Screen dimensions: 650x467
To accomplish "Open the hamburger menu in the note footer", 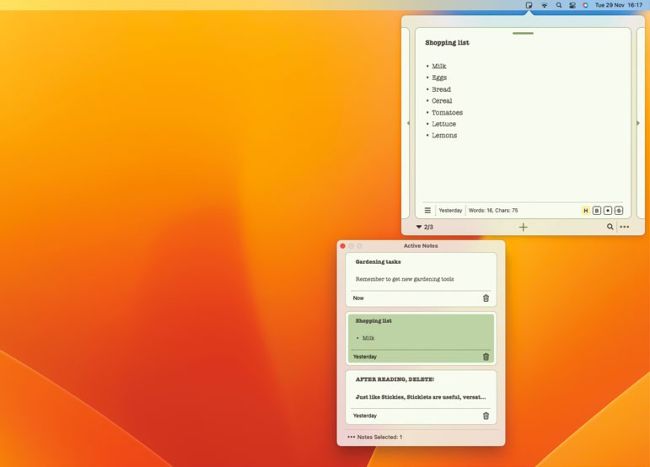I will coord(428,210).
